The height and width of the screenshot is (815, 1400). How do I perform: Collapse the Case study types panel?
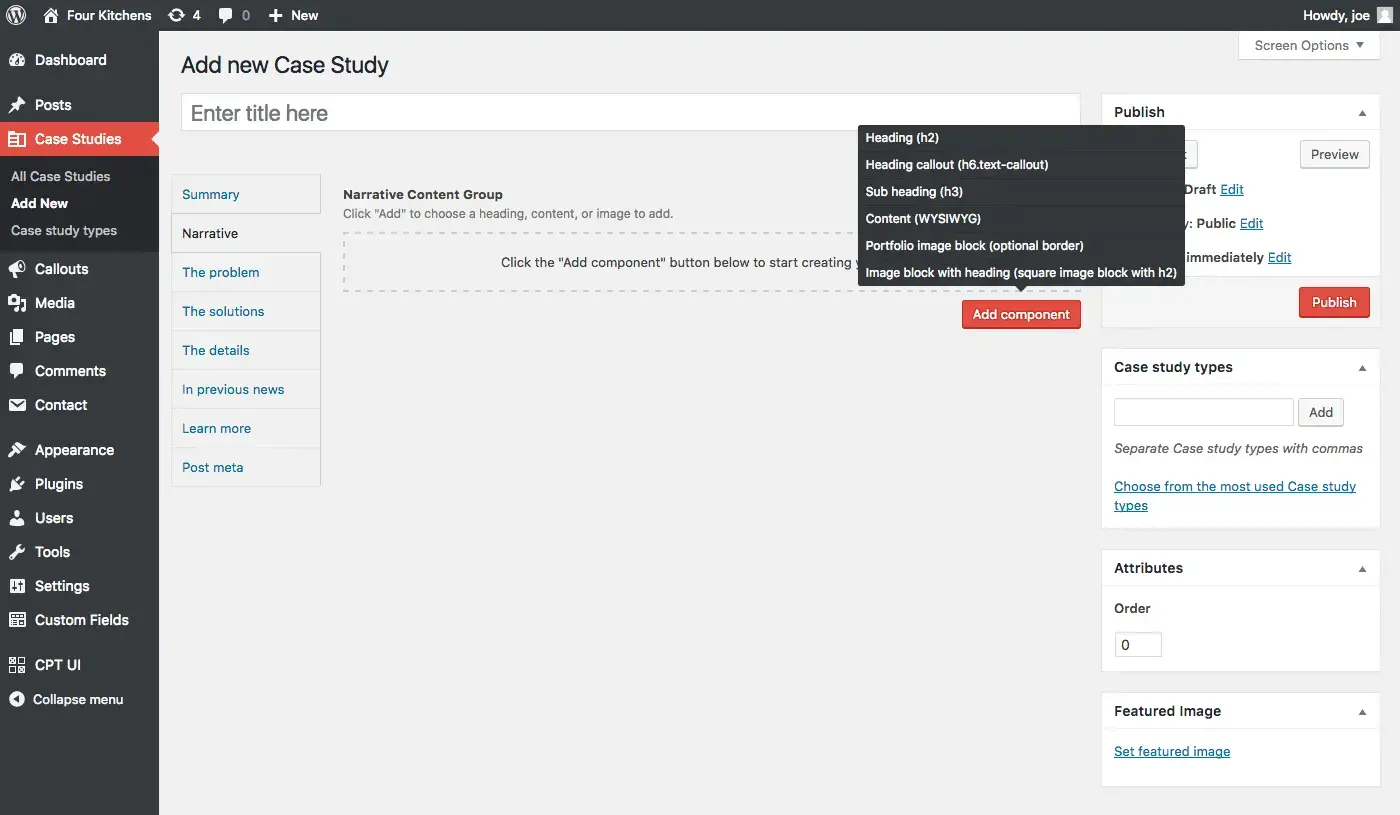point(1361,368)
